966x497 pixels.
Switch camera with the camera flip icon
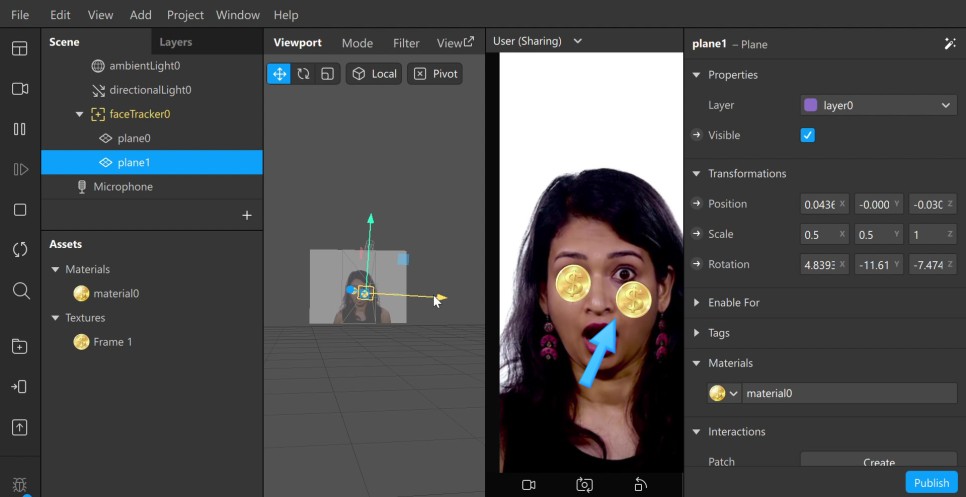tap(584, 485)
